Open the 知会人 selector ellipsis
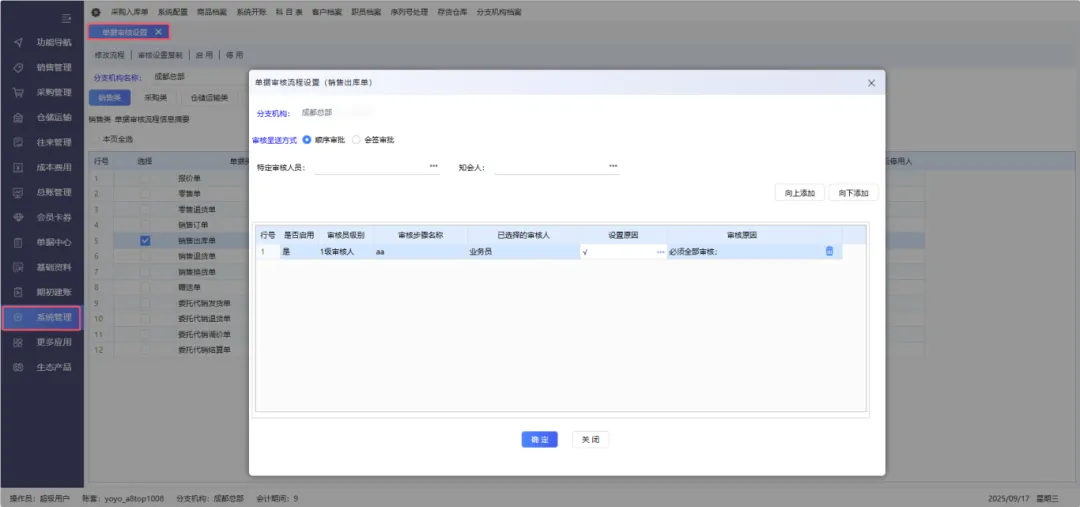Screen dimensions: 1080x507 click(x=613, y=166)
